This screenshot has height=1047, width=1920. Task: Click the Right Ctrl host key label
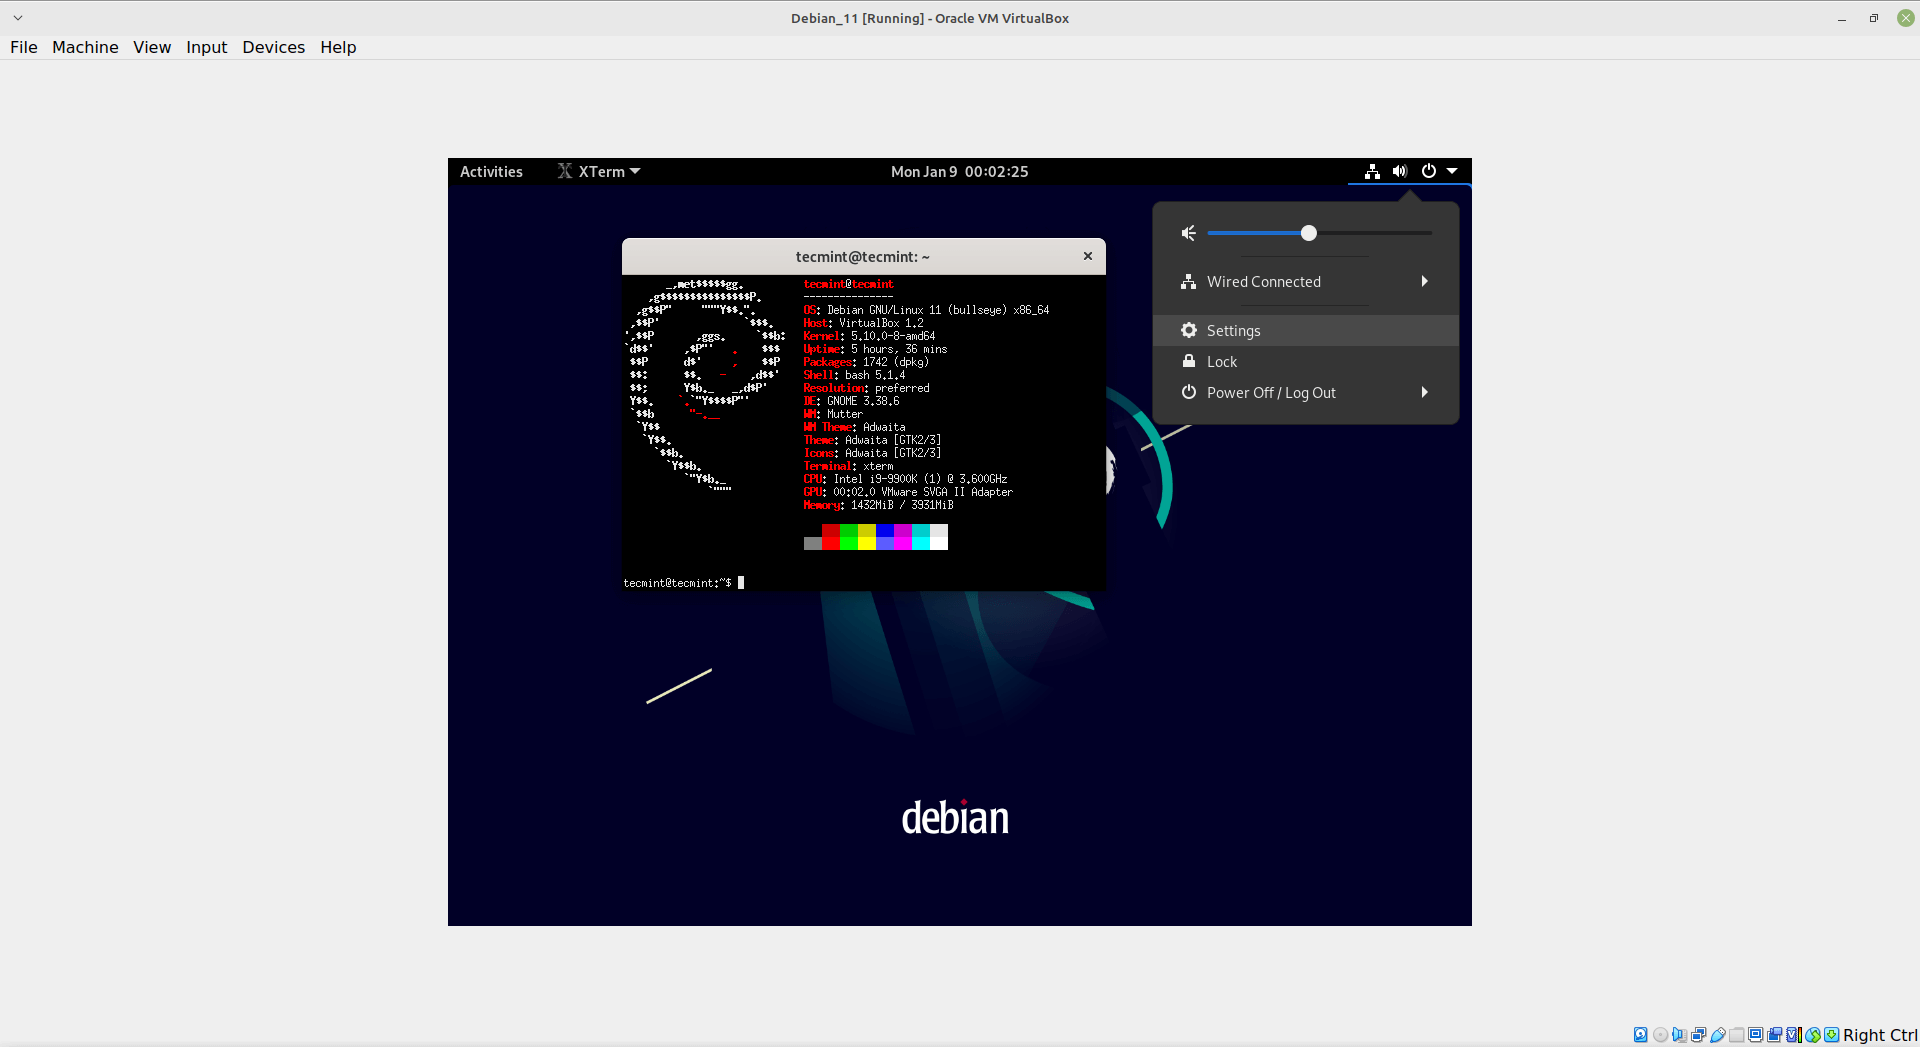pyautogui.click(x=1880, y=1035)
